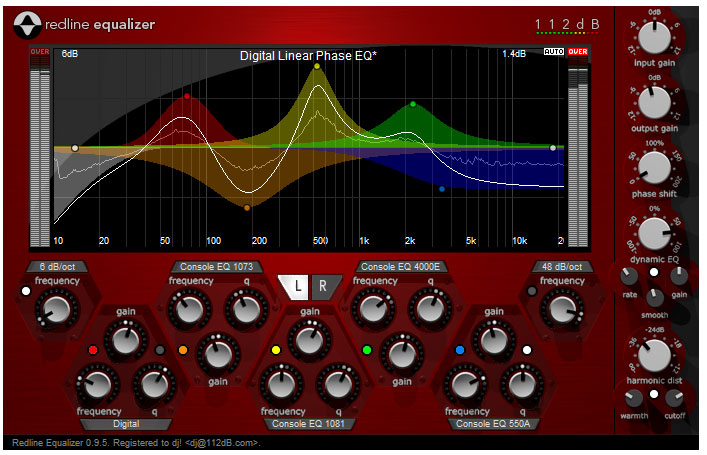Click the harmonic dist knob
The image size is (707, 455).
pyautogui.click(x=655, y=355)
